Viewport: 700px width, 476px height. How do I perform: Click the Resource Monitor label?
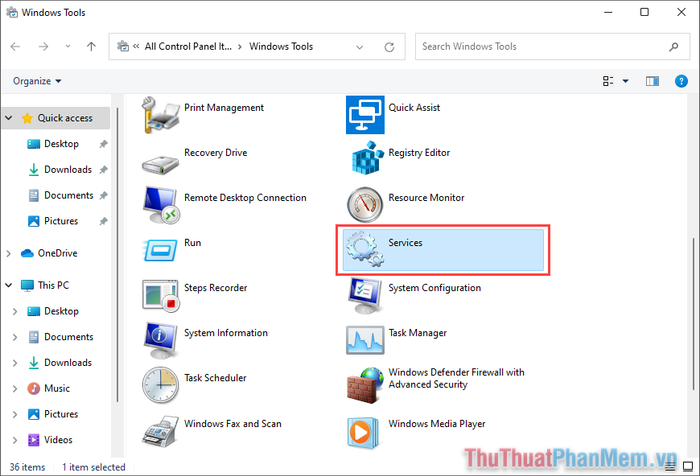pos(426,198)
